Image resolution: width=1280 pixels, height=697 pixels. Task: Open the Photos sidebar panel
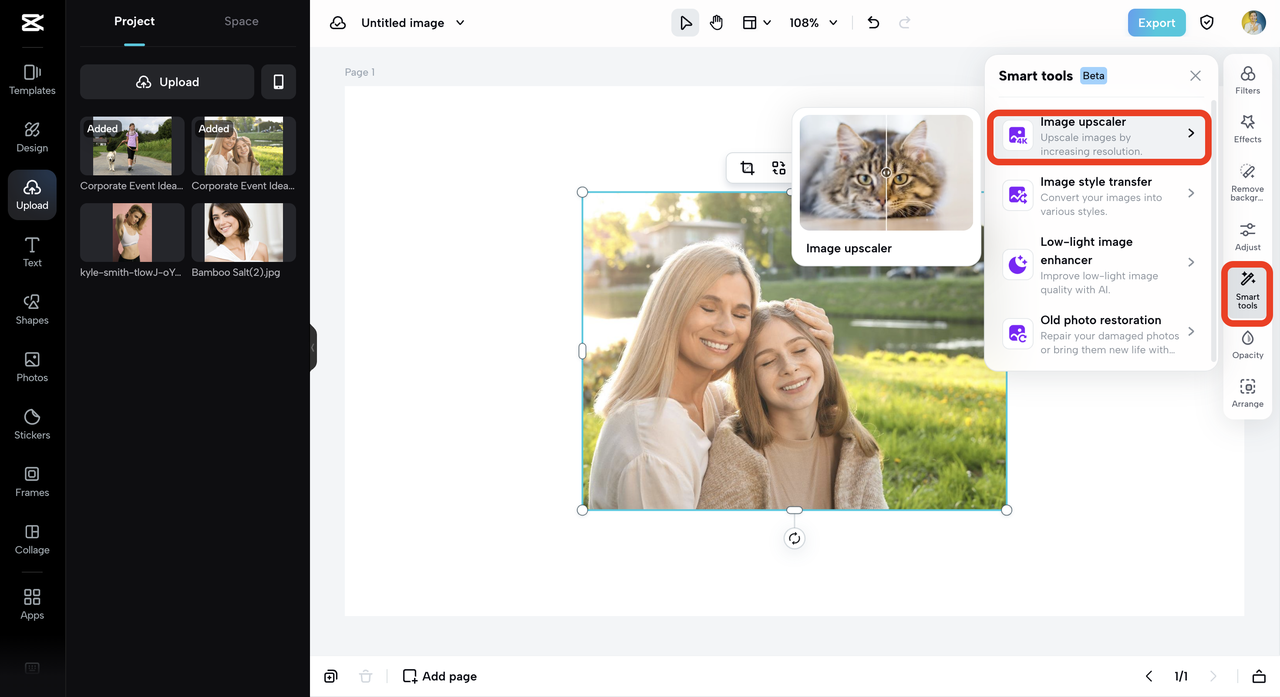[32, 367]
